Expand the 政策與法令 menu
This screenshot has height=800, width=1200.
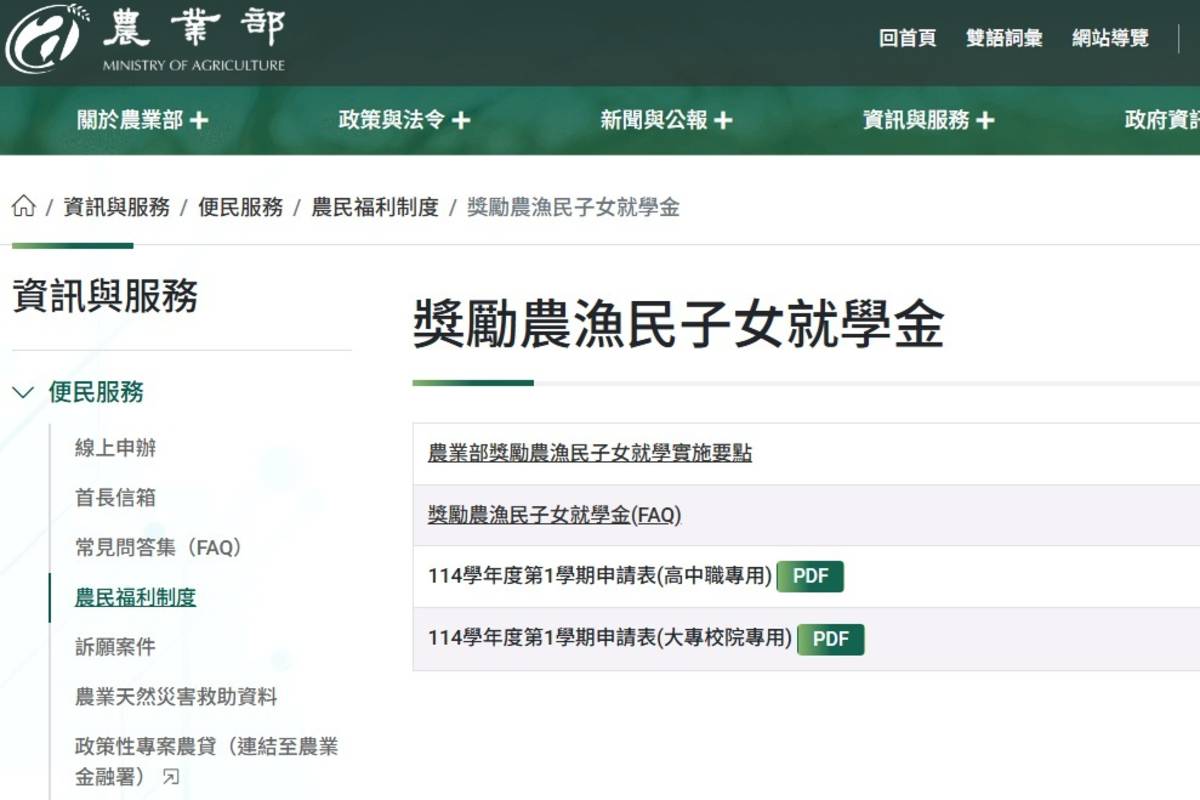coord(404,120)
